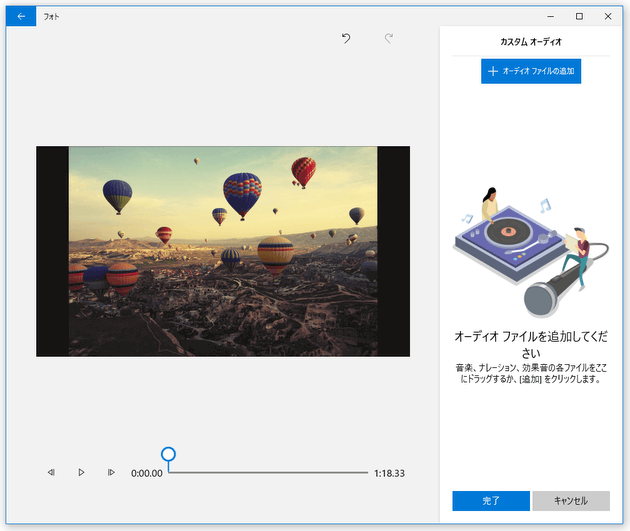Minimize the フォト window
Screen dimensions: 630x531
[549, 16]
